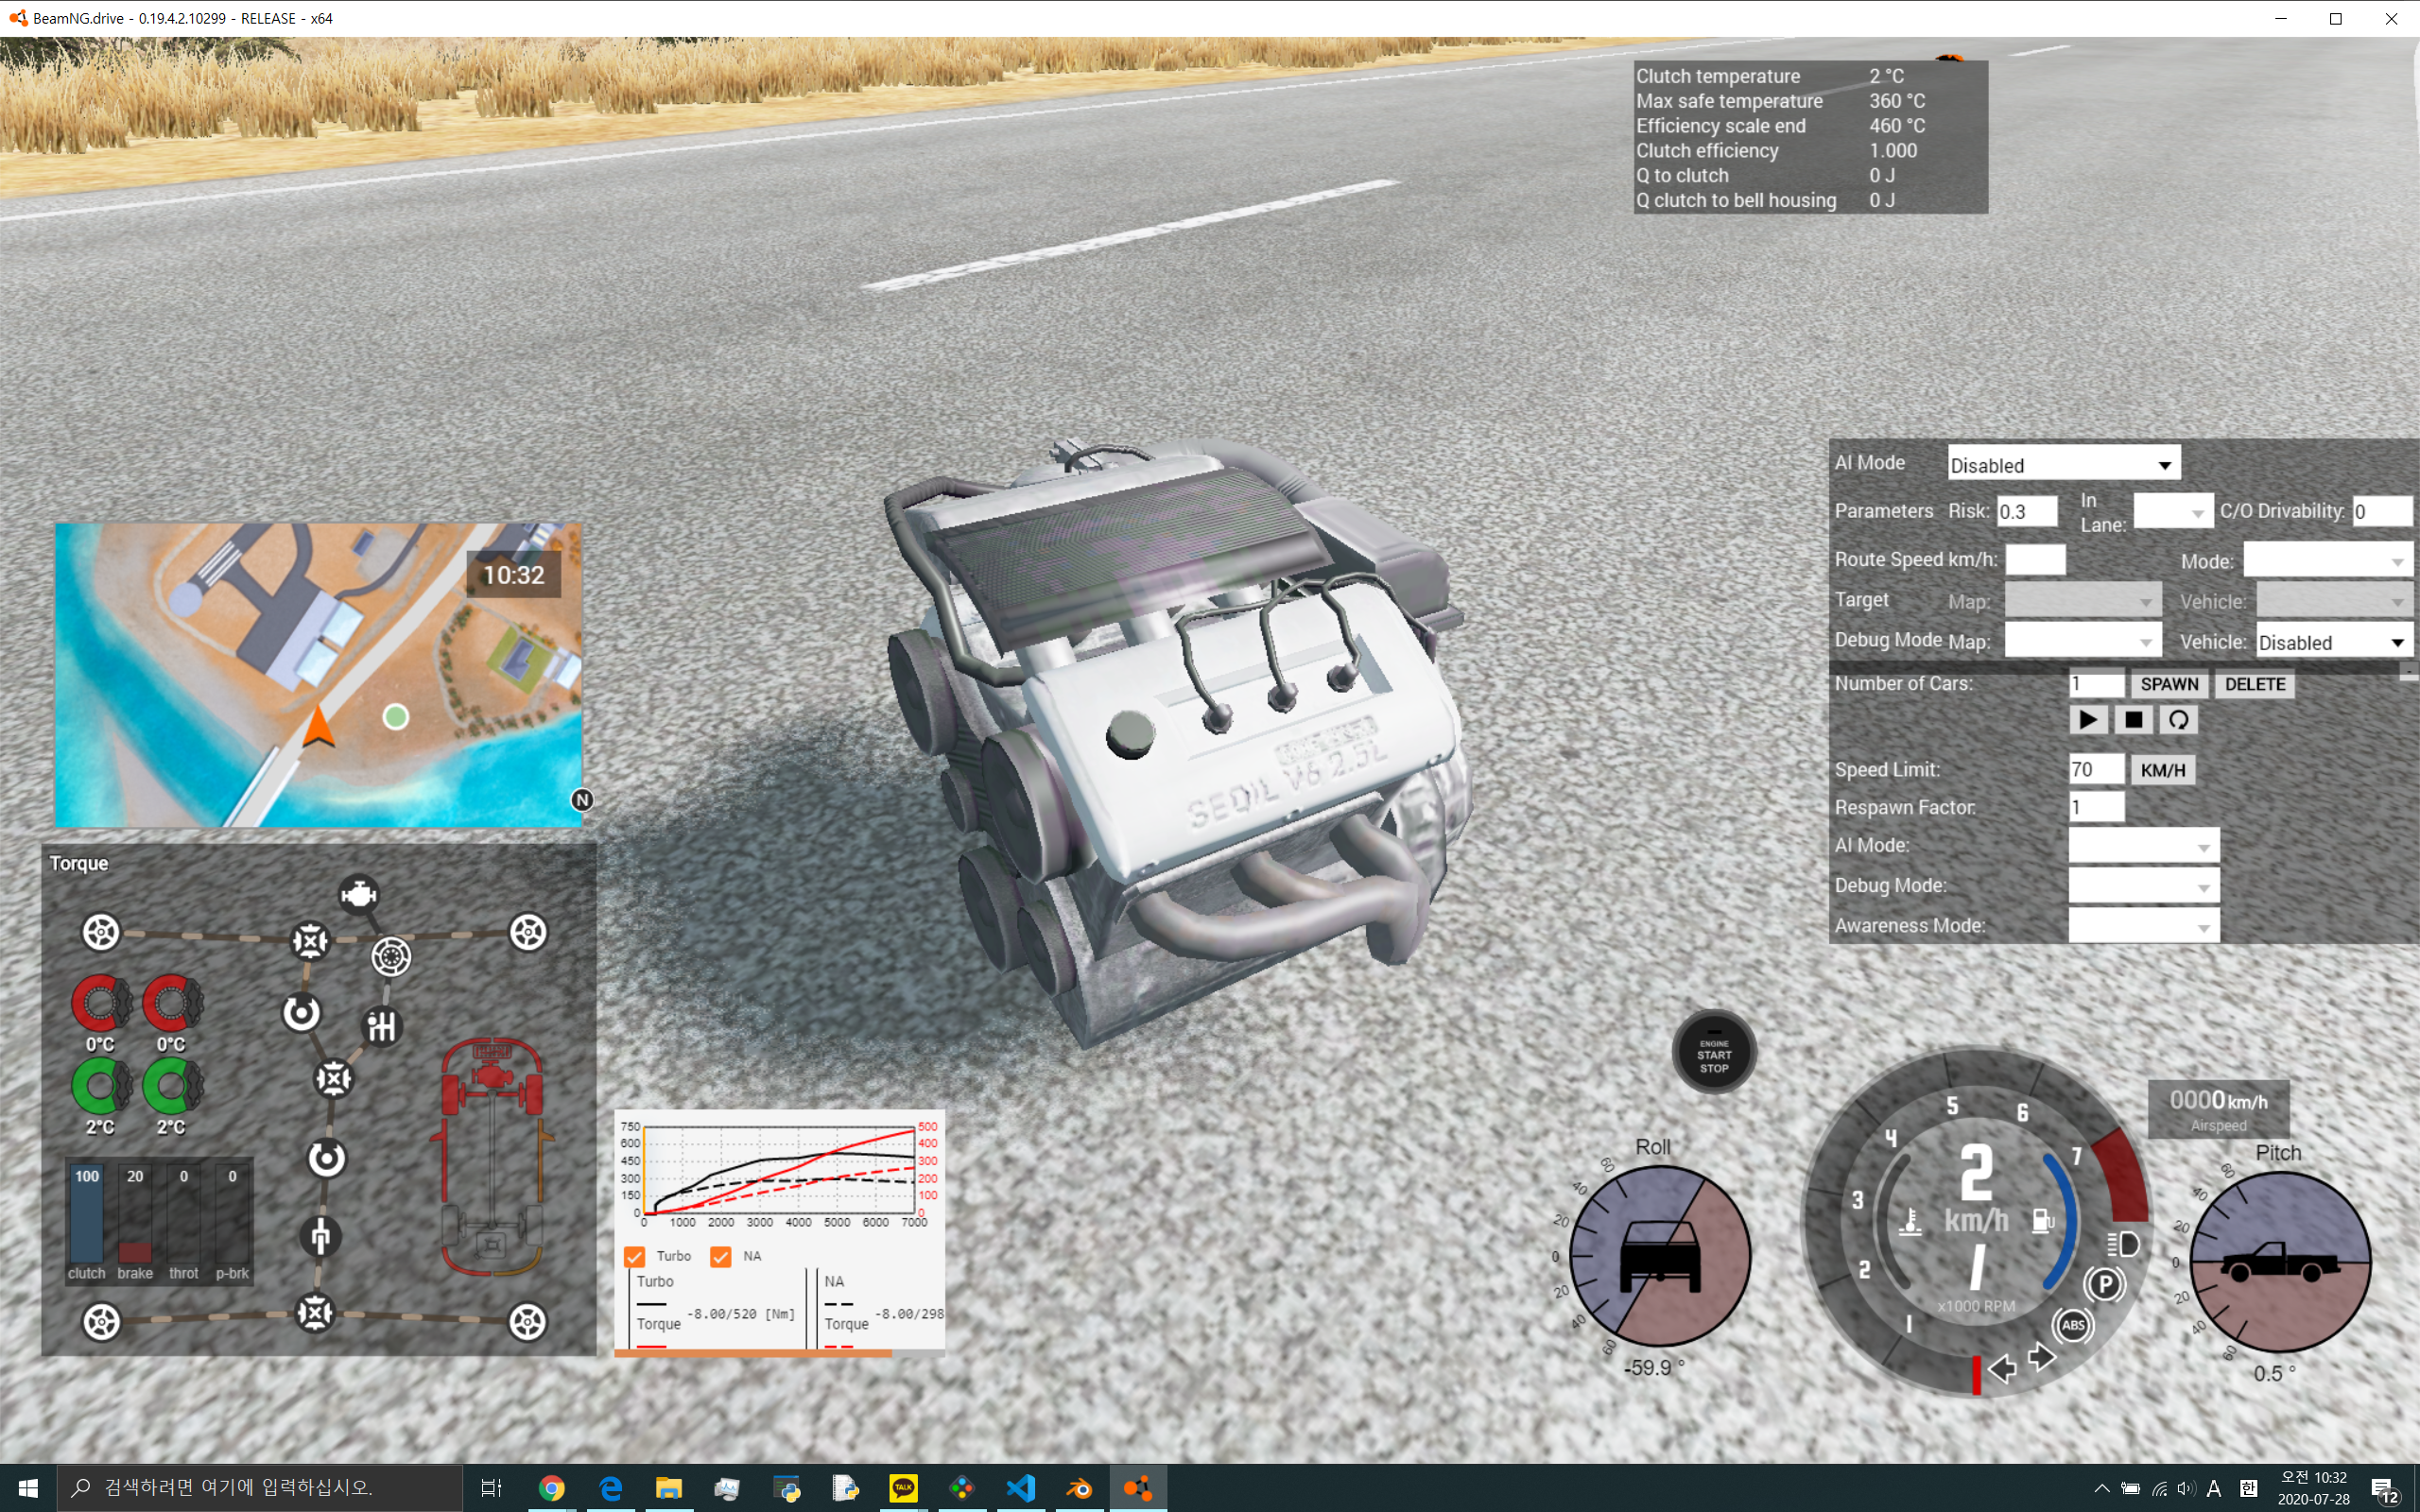2420x1512 pixels.
Task: Open the Debug Mode Map dropdown
Action: (2083, 641)
